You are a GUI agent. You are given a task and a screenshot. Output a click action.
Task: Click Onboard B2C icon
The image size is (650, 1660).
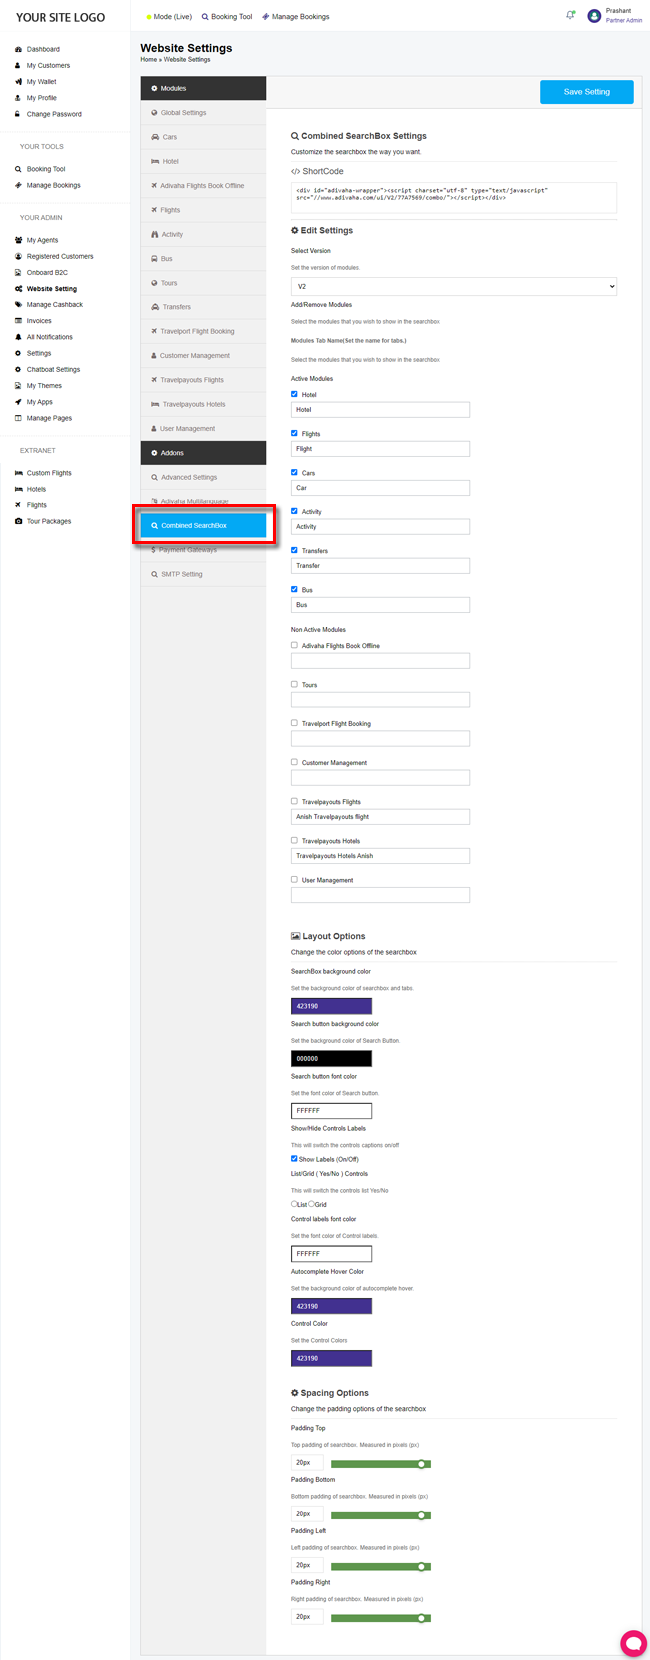click(18, 272)
